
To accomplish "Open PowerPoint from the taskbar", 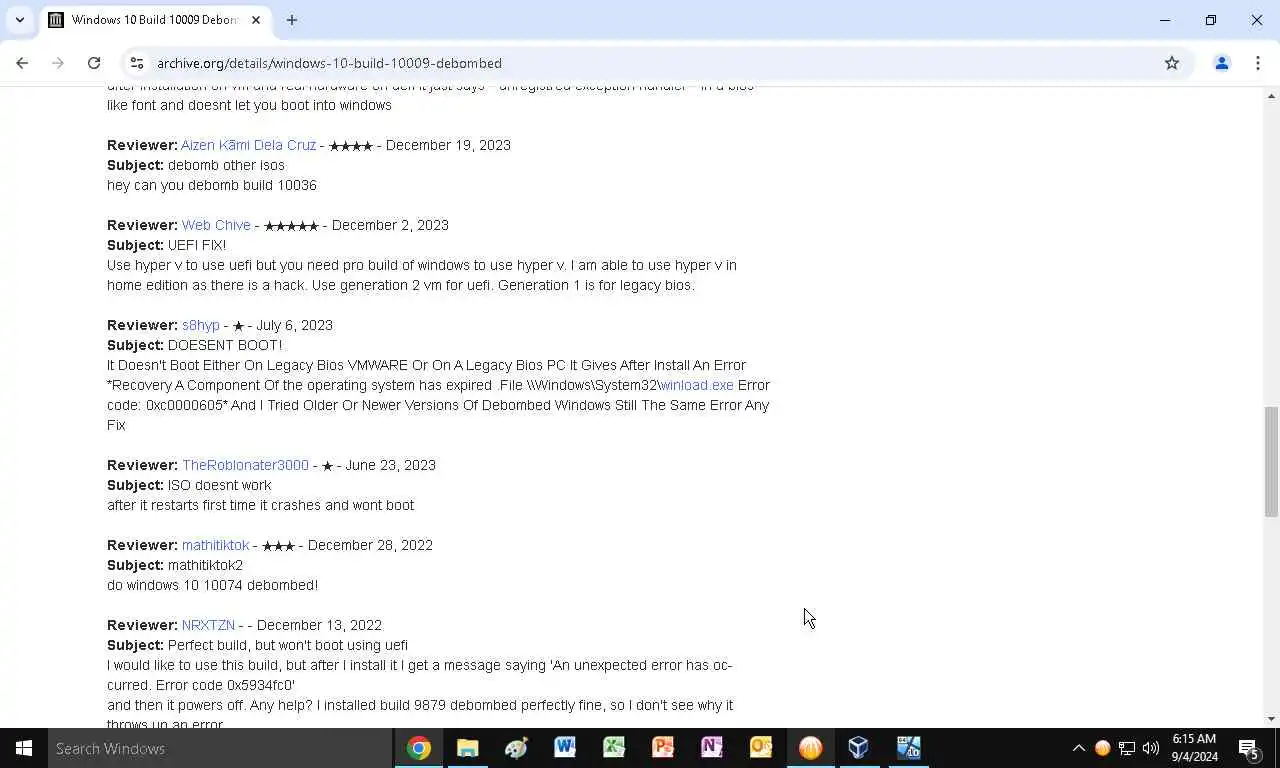I will click(x=663, y=748).
